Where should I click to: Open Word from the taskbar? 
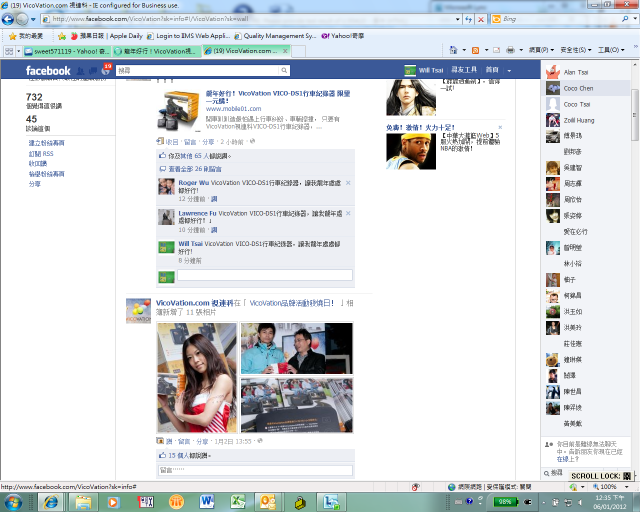point(207,502)
